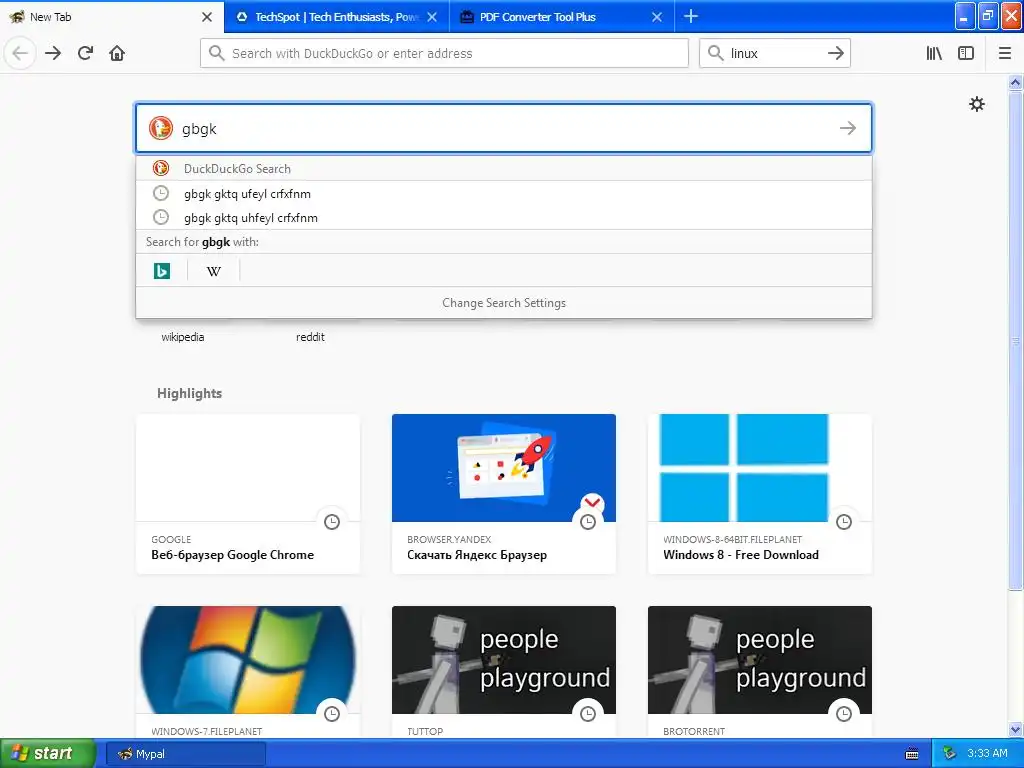1024x768 pixels.
Task: Submit linux search with arrow in toolbar
Action: [835, 53]
